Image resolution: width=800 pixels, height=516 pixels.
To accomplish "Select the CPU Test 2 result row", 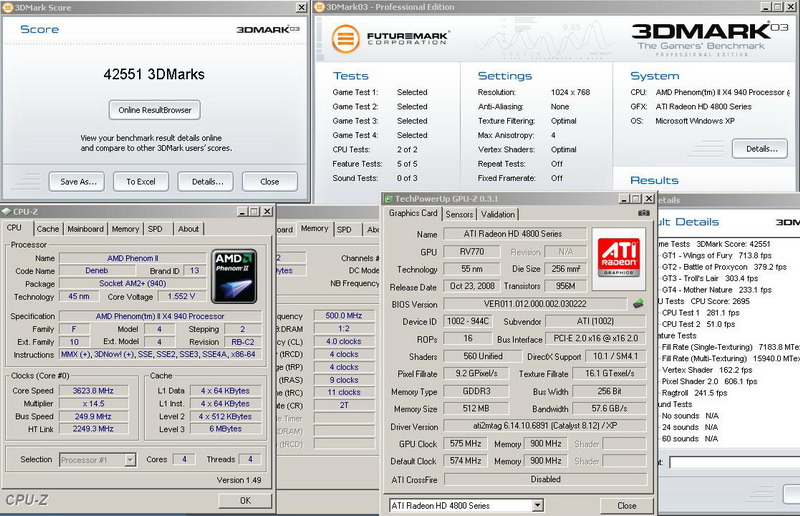I will pos(698,324).
